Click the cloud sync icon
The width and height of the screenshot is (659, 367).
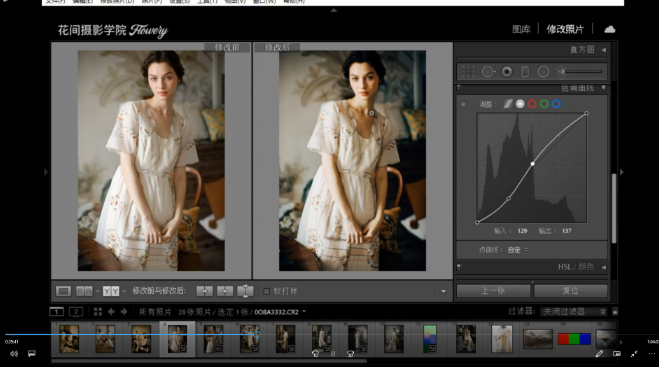point(609,29)
